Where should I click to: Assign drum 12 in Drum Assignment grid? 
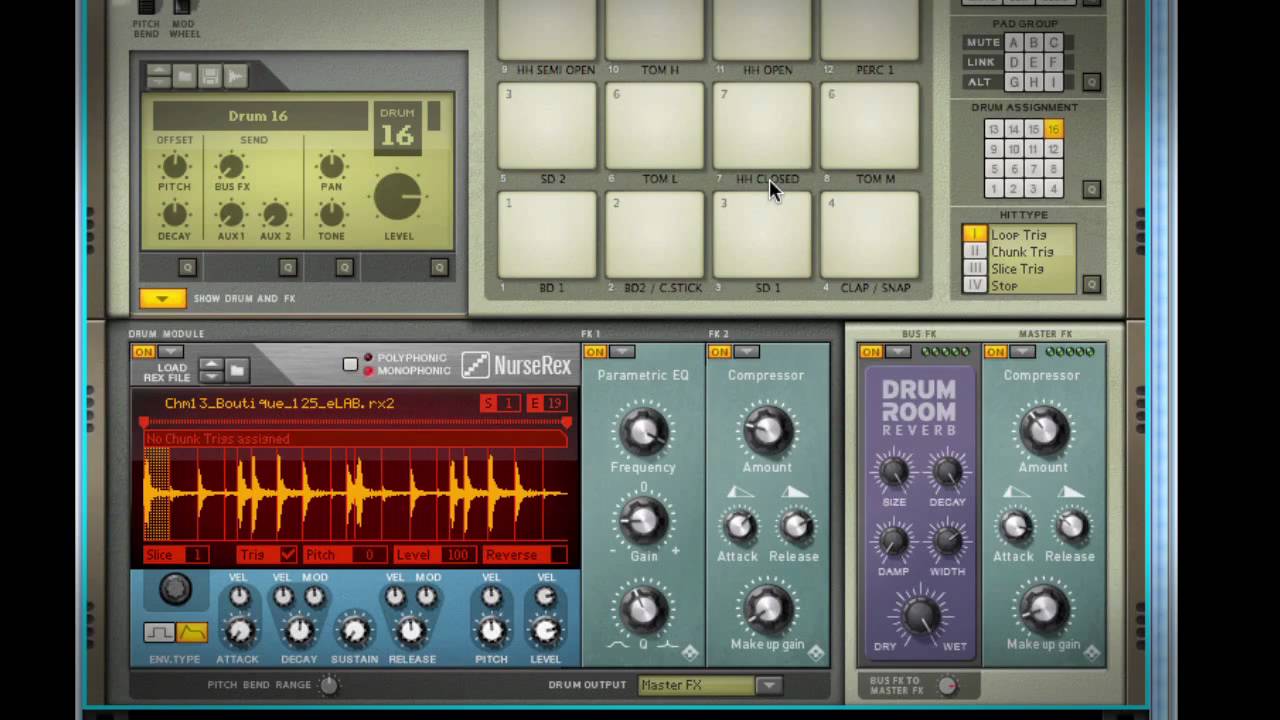tap(1053, 149)
